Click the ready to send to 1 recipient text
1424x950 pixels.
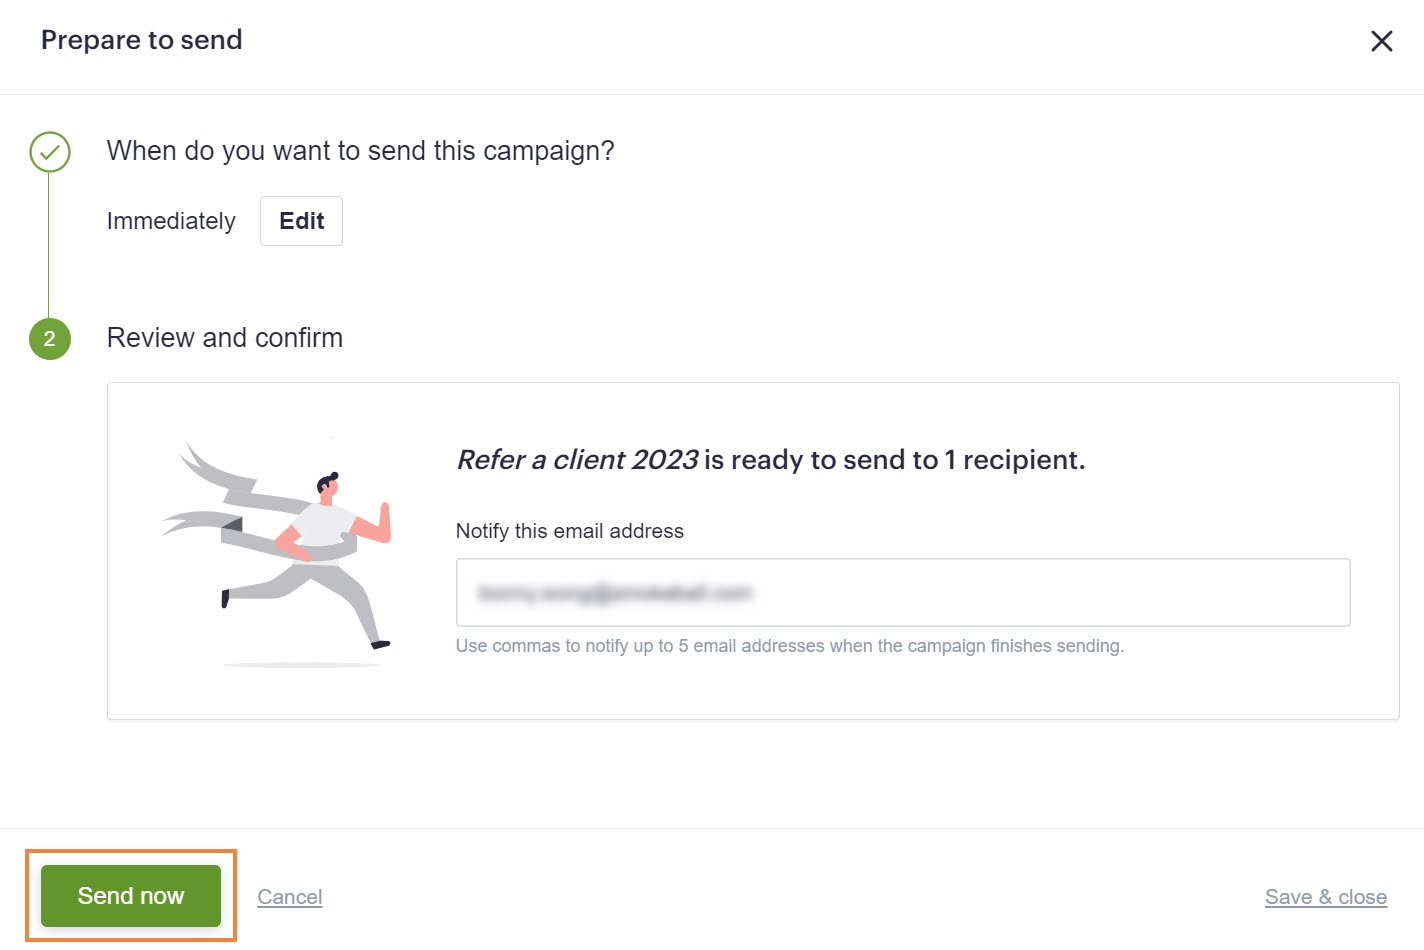pyautogui.click(x=895, y=460)
